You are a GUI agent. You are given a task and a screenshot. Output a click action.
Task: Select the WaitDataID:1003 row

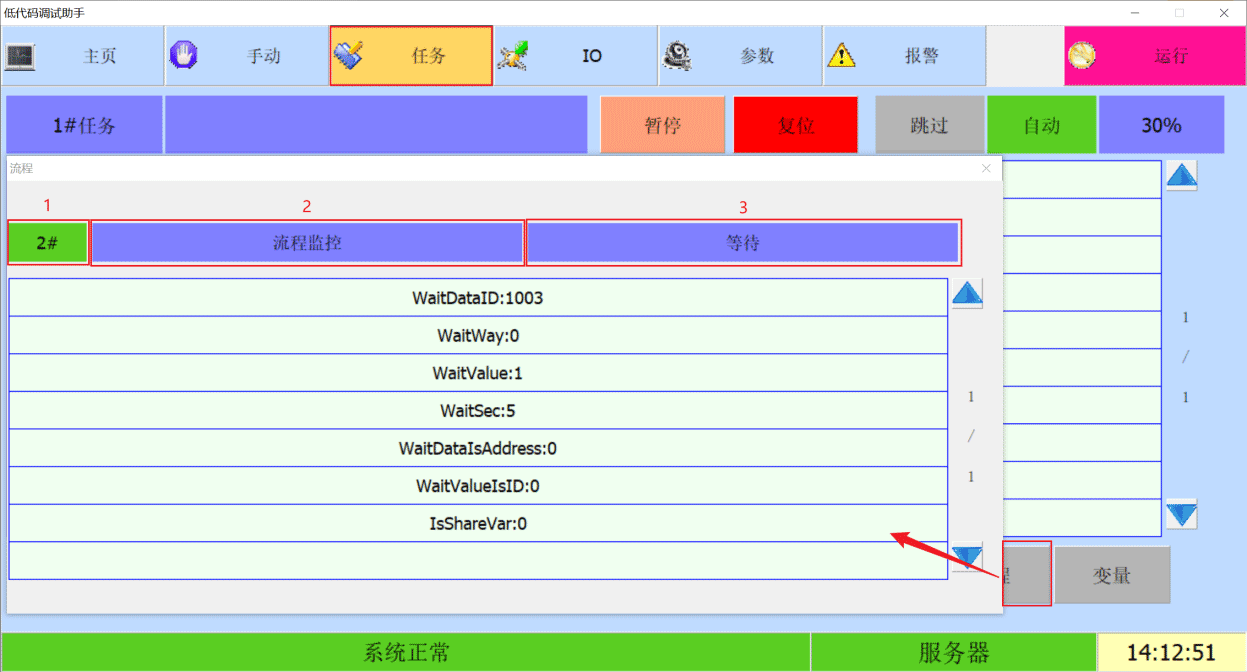pyautogui.click(x=478, y=298)
